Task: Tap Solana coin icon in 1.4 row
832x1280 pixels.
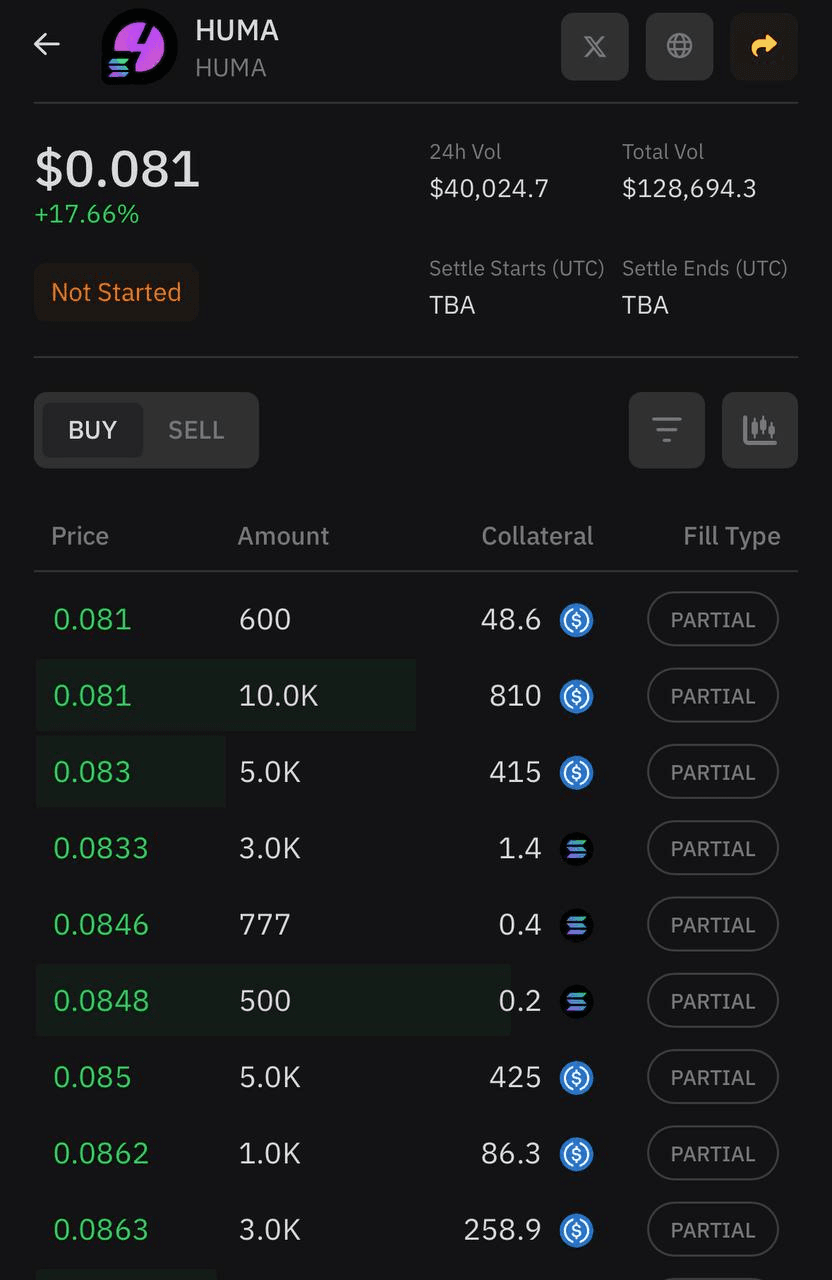Action: click(576, 849)
